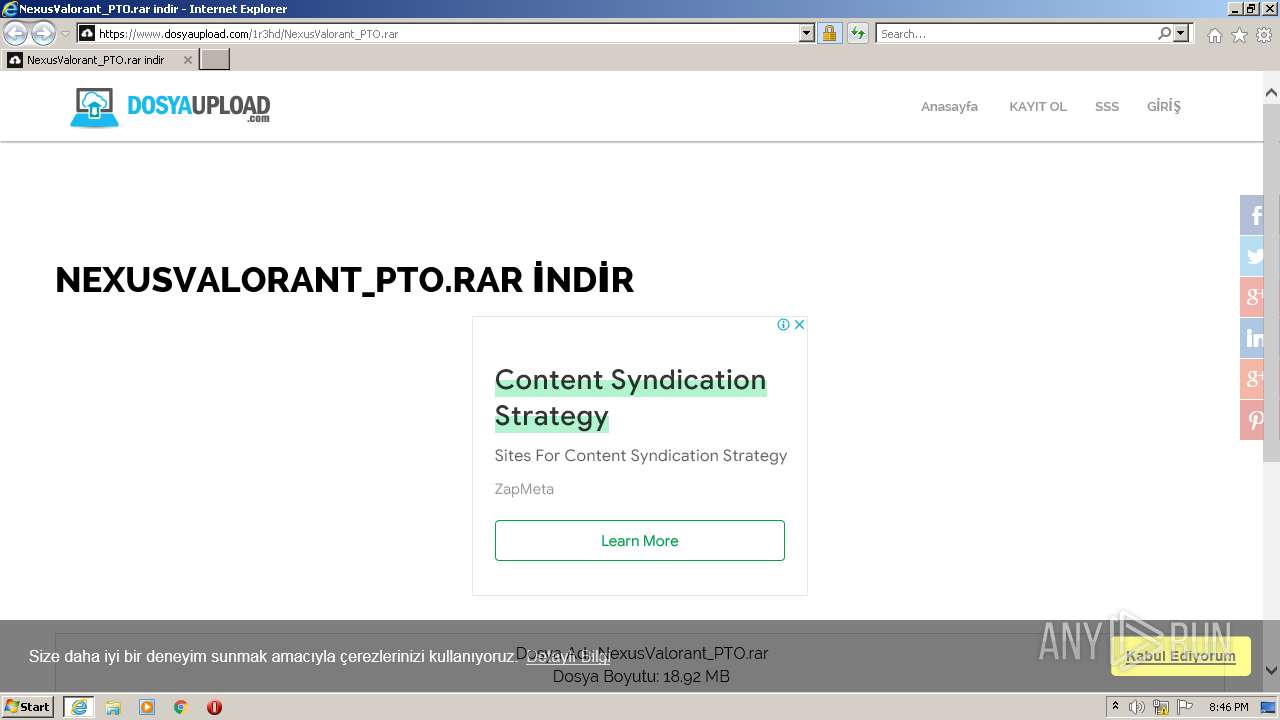Click the taskbar clock 8:46 PM
The width and height of the screenshot is (1280, 720).
click(x=1228, y=707)
